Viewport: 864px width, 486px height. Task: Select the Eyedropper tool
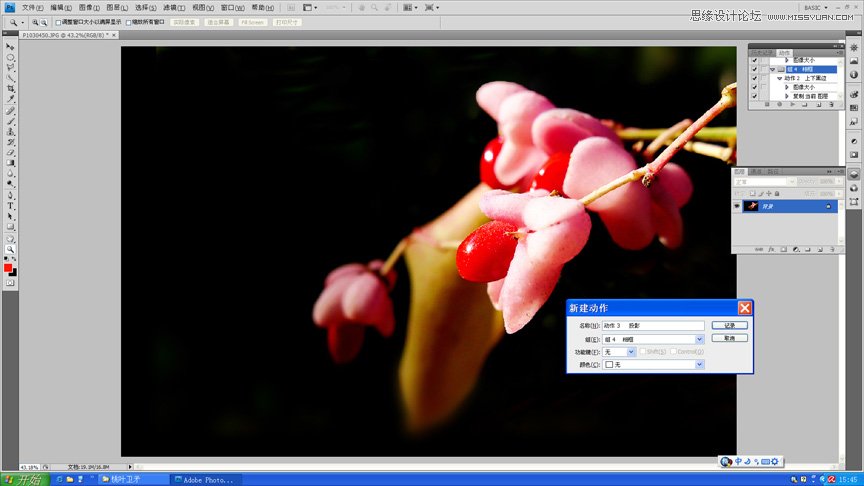[10, 99]
